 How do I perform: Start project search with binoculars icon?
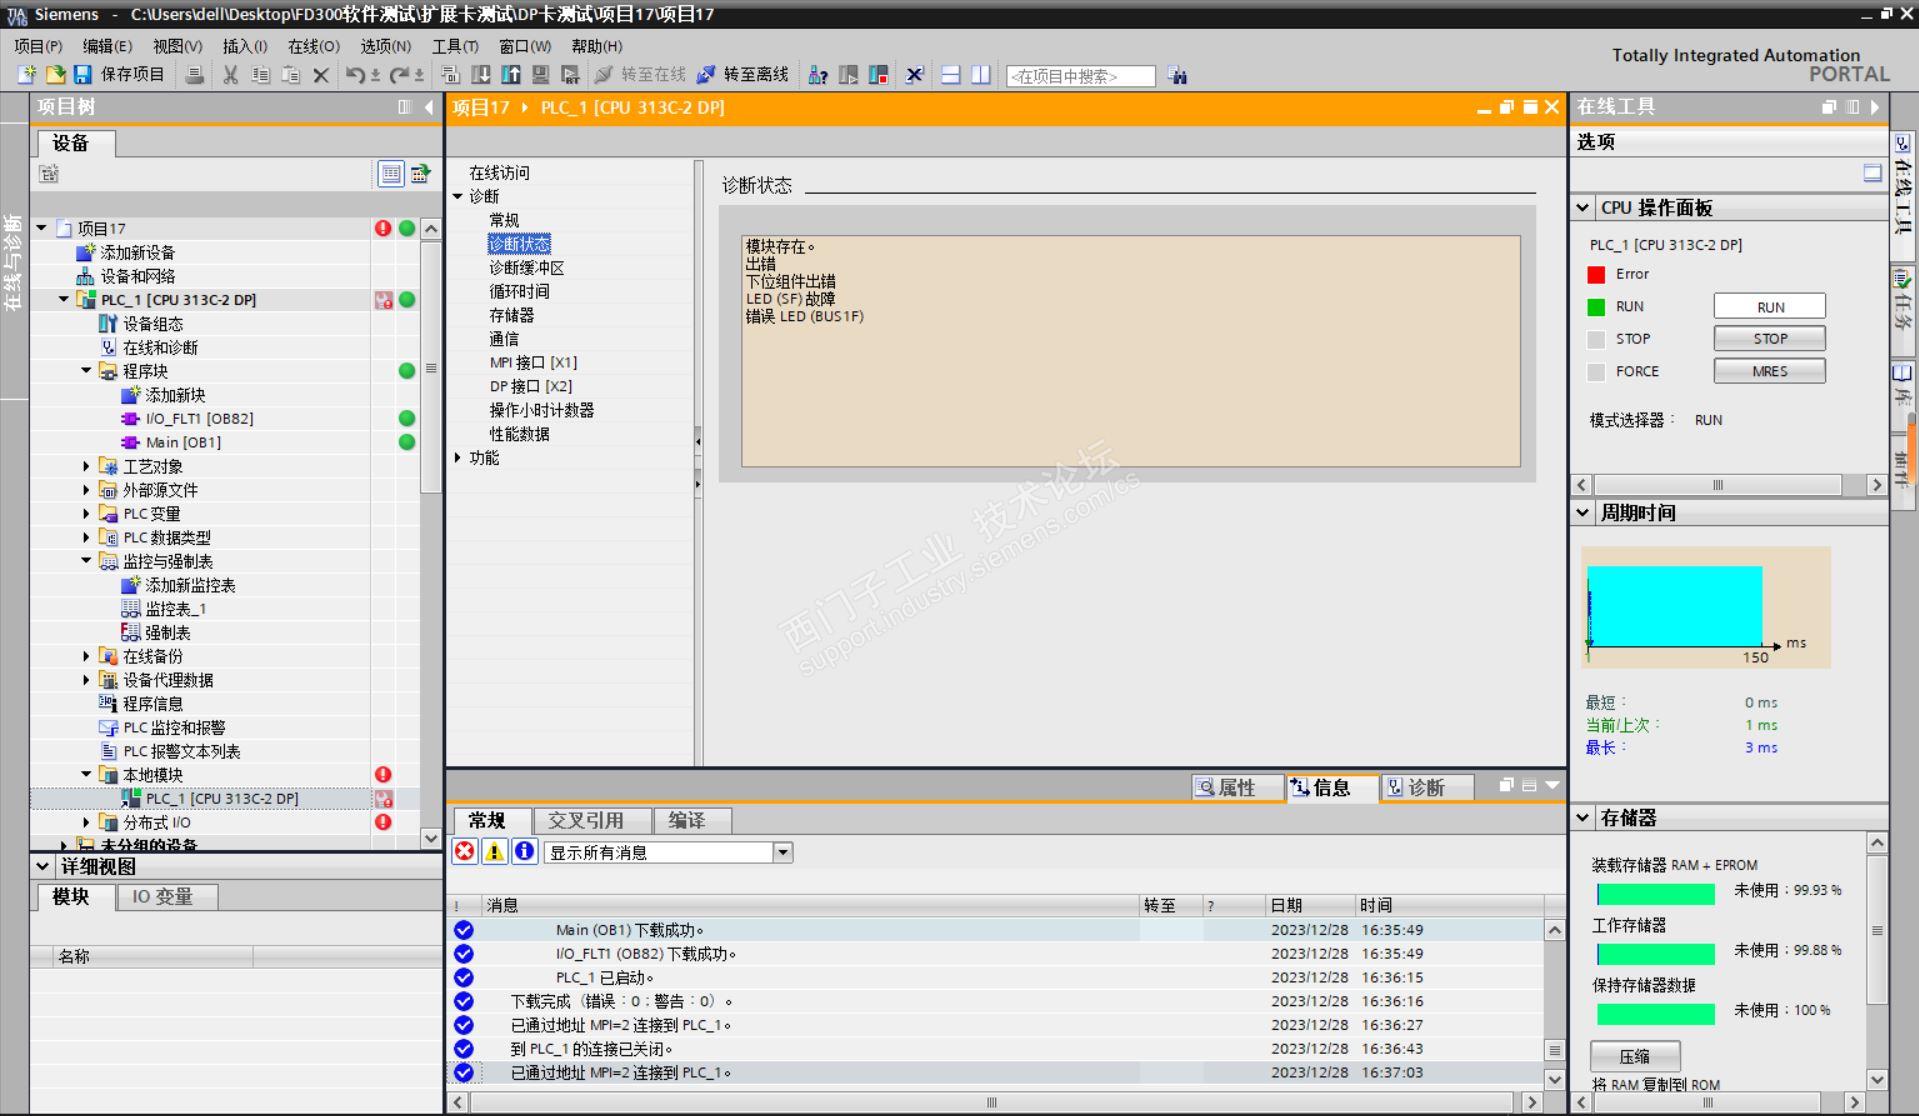click(x=1178, y=76)
